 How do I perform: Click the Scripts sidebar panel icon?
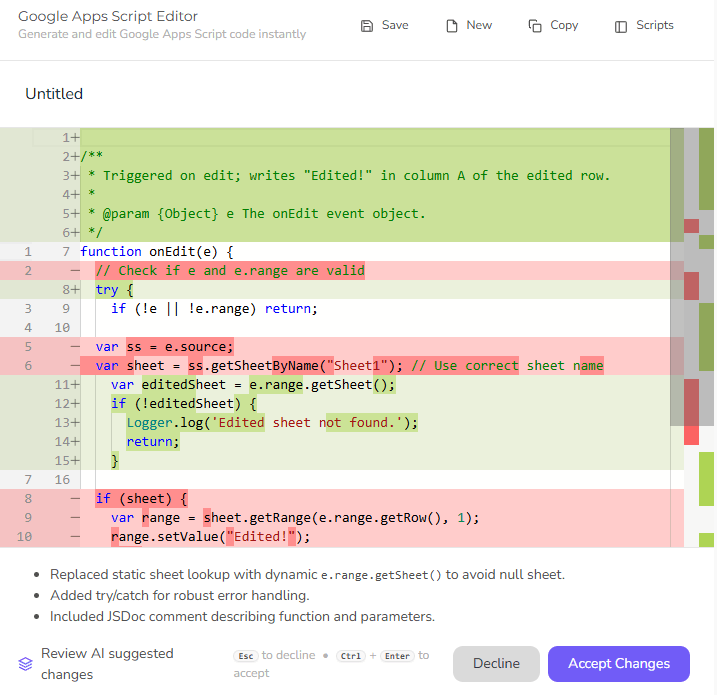[621, 27]
